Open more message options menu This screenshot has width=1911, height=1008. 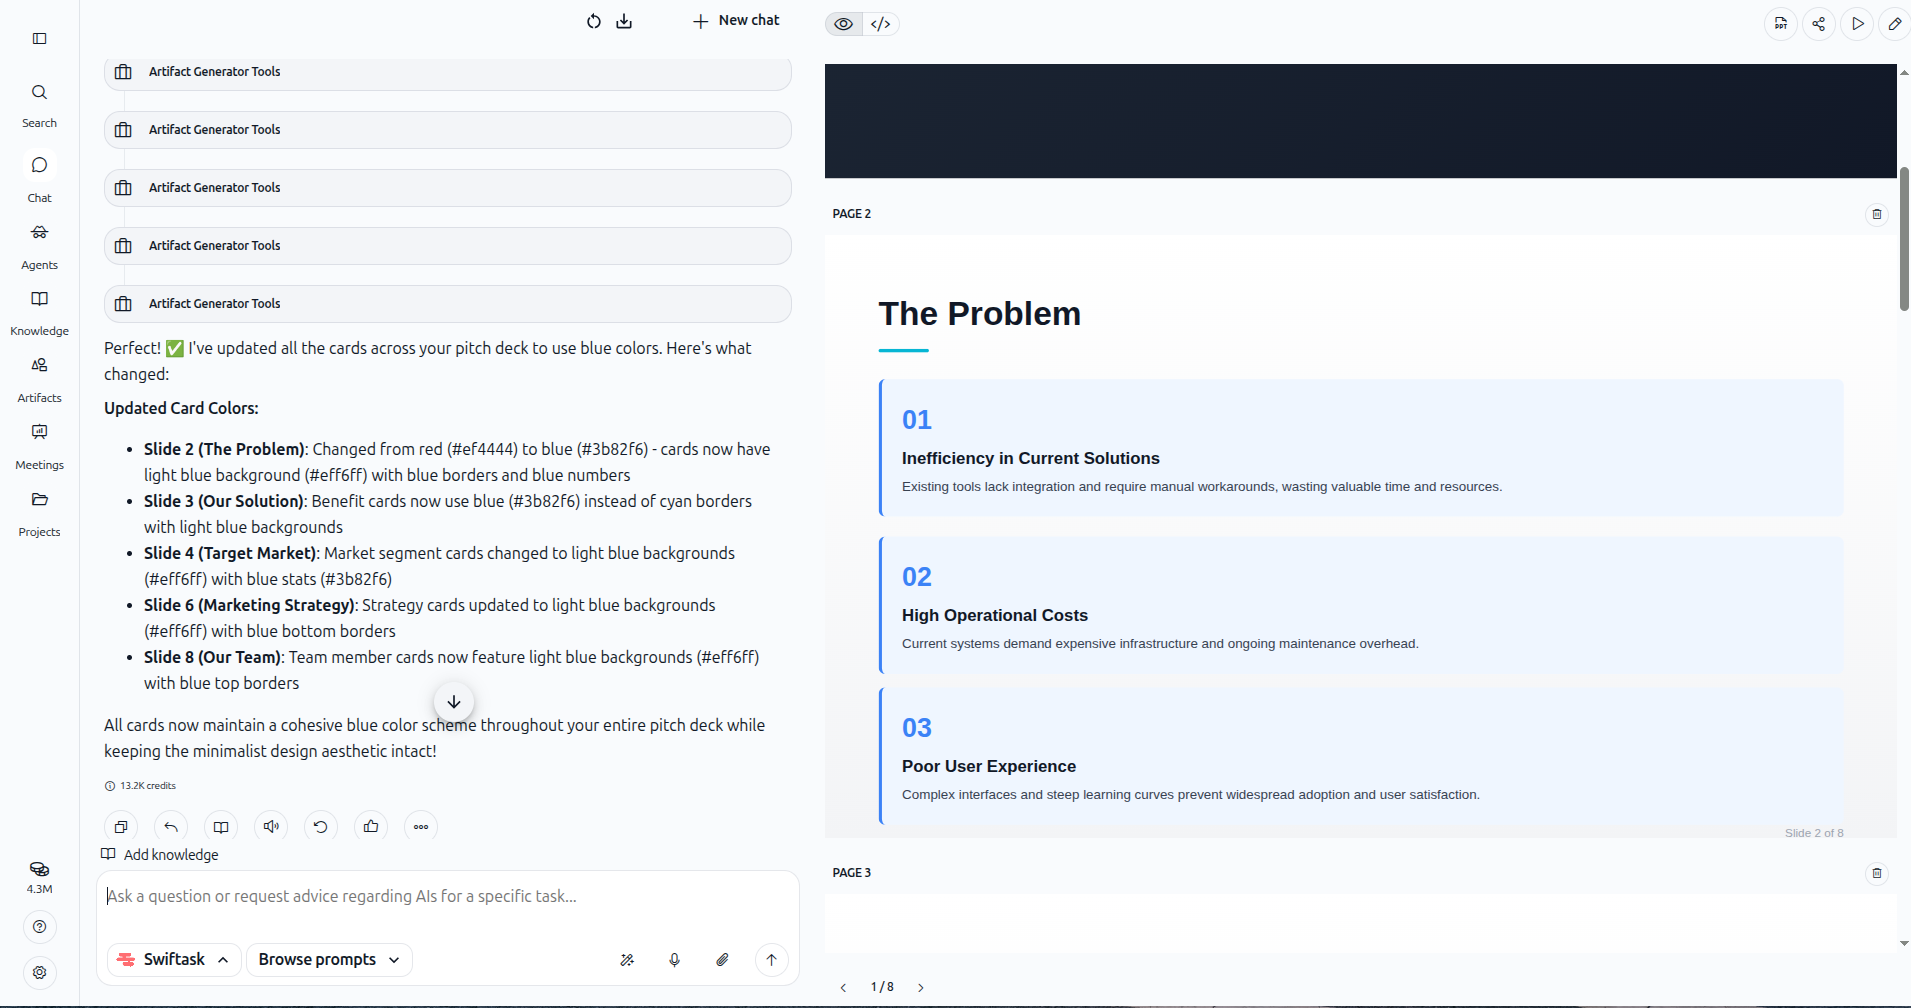pyautogui.click(x=421, y=827)
